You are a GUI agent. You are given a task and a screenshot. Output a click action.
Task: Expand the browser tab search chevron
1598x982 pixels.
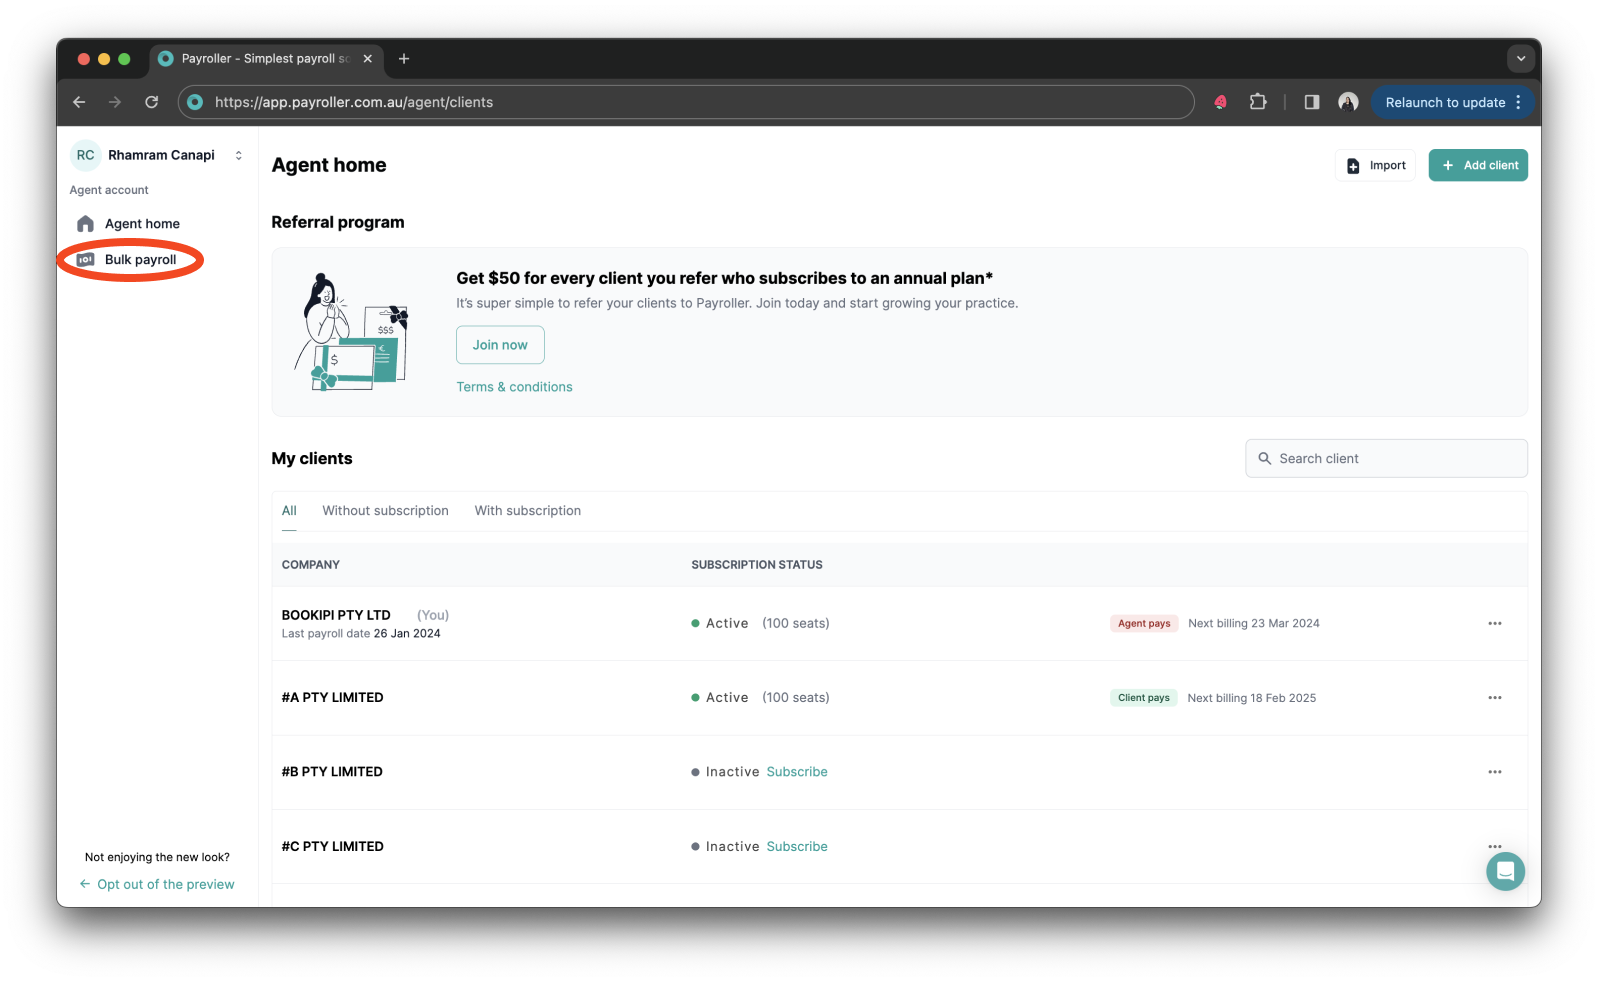[1520, 59]
